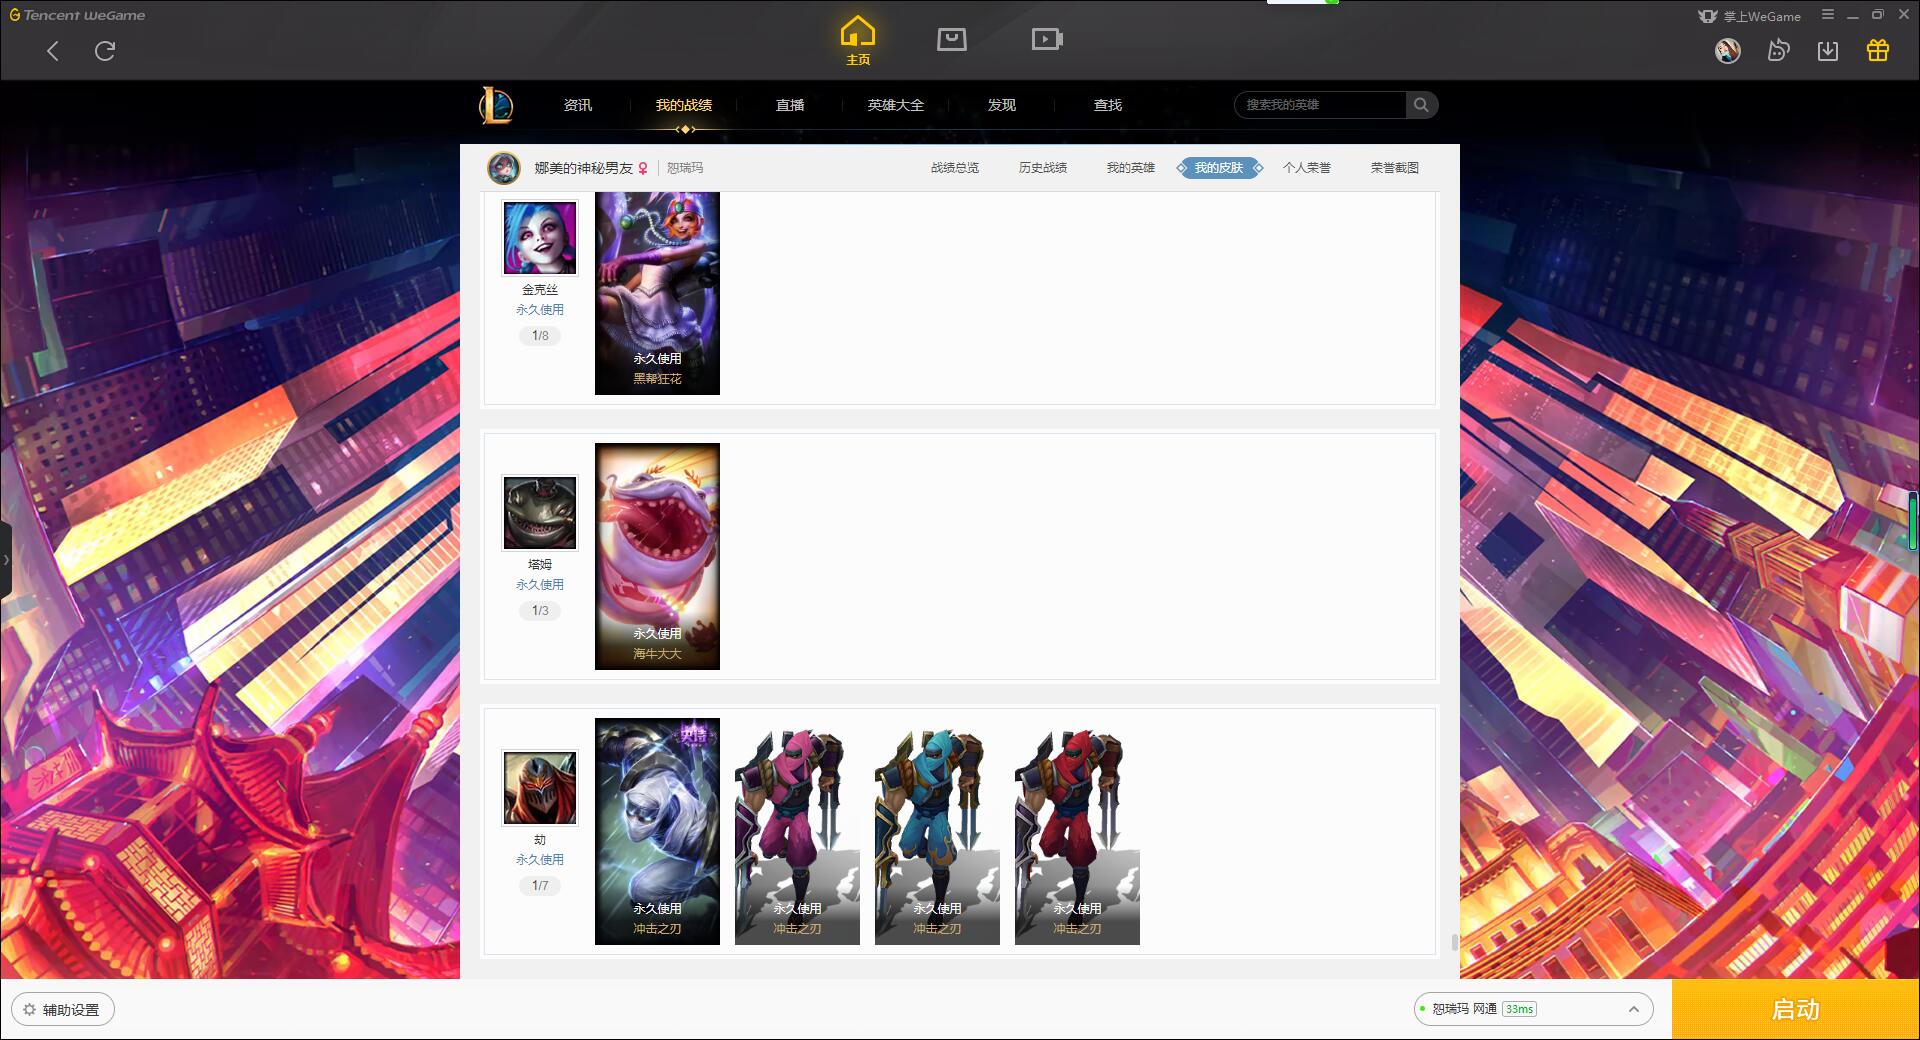Open 辅助设置 settings button
1920x1040 pixels.
click(62, 1010)
